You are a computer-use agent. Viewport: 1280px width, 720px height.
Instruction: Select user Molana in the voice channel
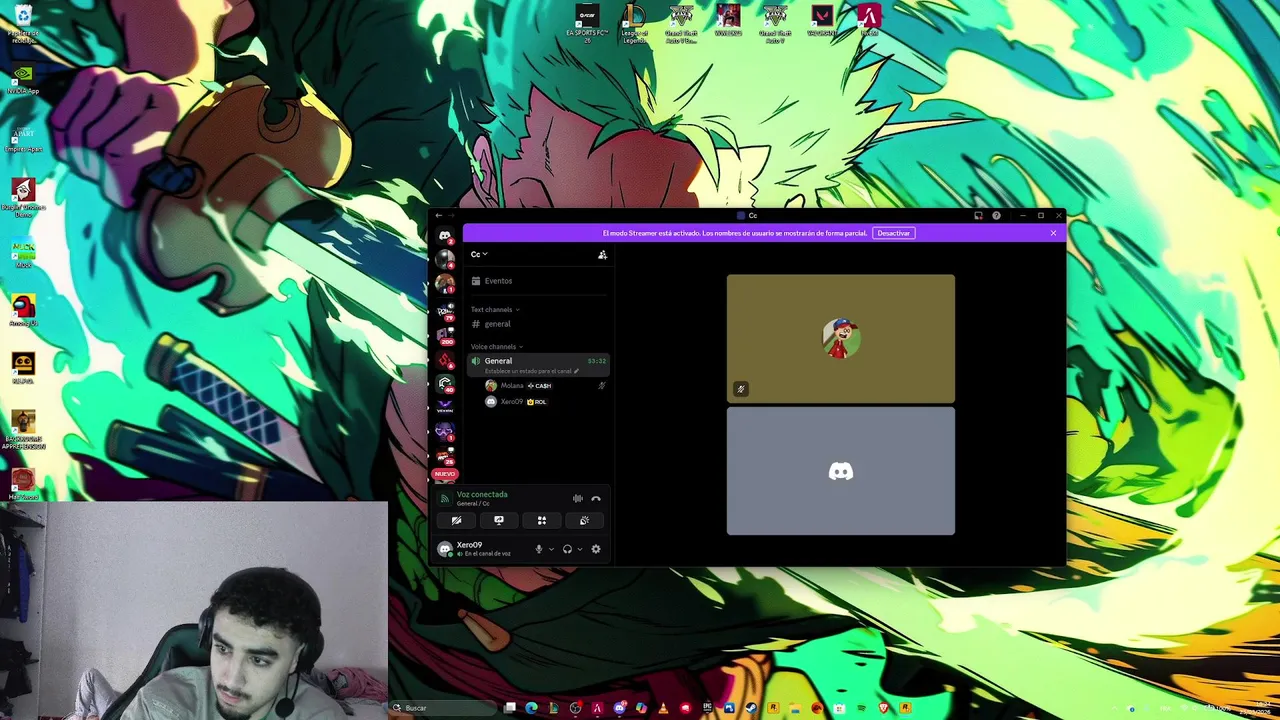tap(545, 386)
